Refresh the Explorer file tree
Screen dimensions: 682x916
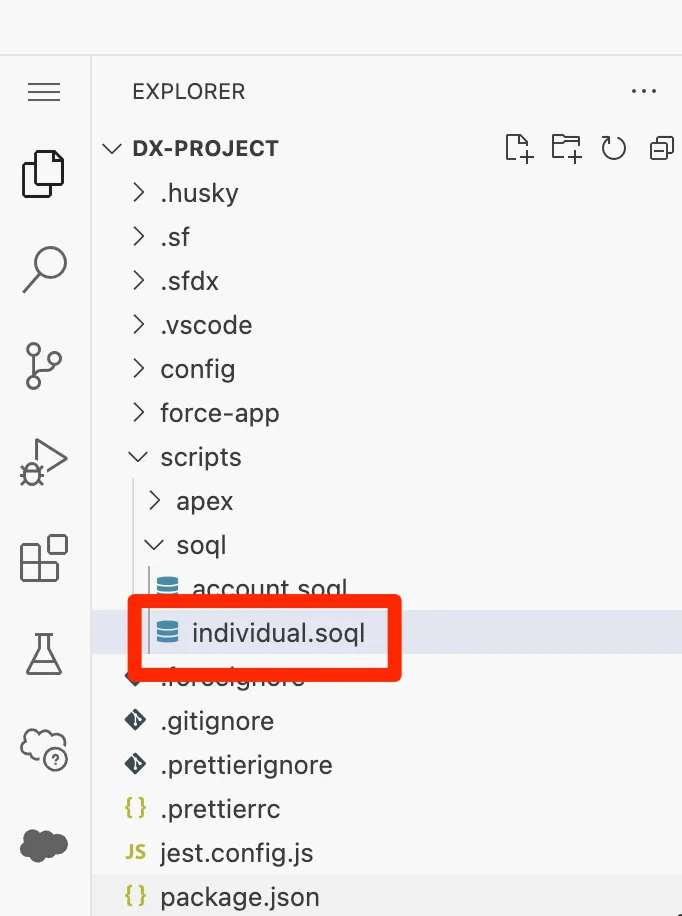pos(613,148)
